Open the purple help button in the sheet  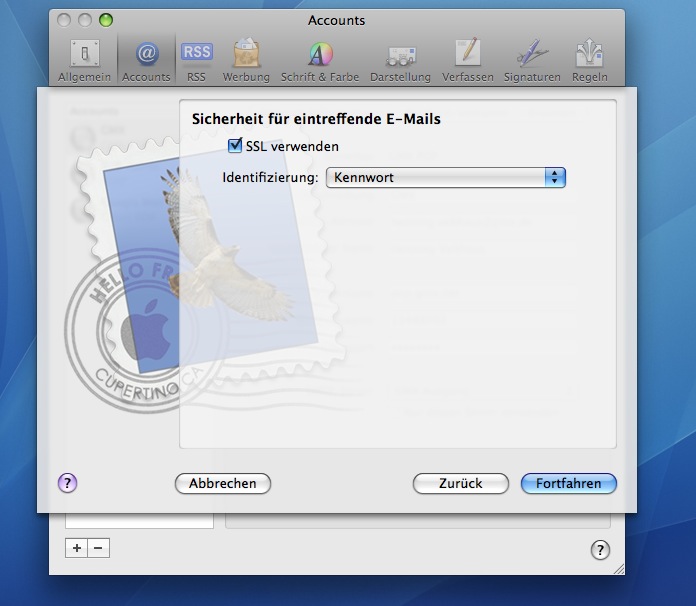point(67,483)
